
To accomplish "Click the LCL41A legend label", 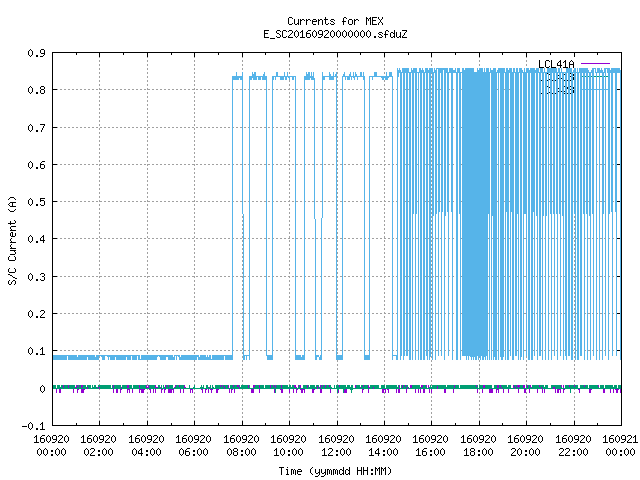I will (x=556, y=64).
